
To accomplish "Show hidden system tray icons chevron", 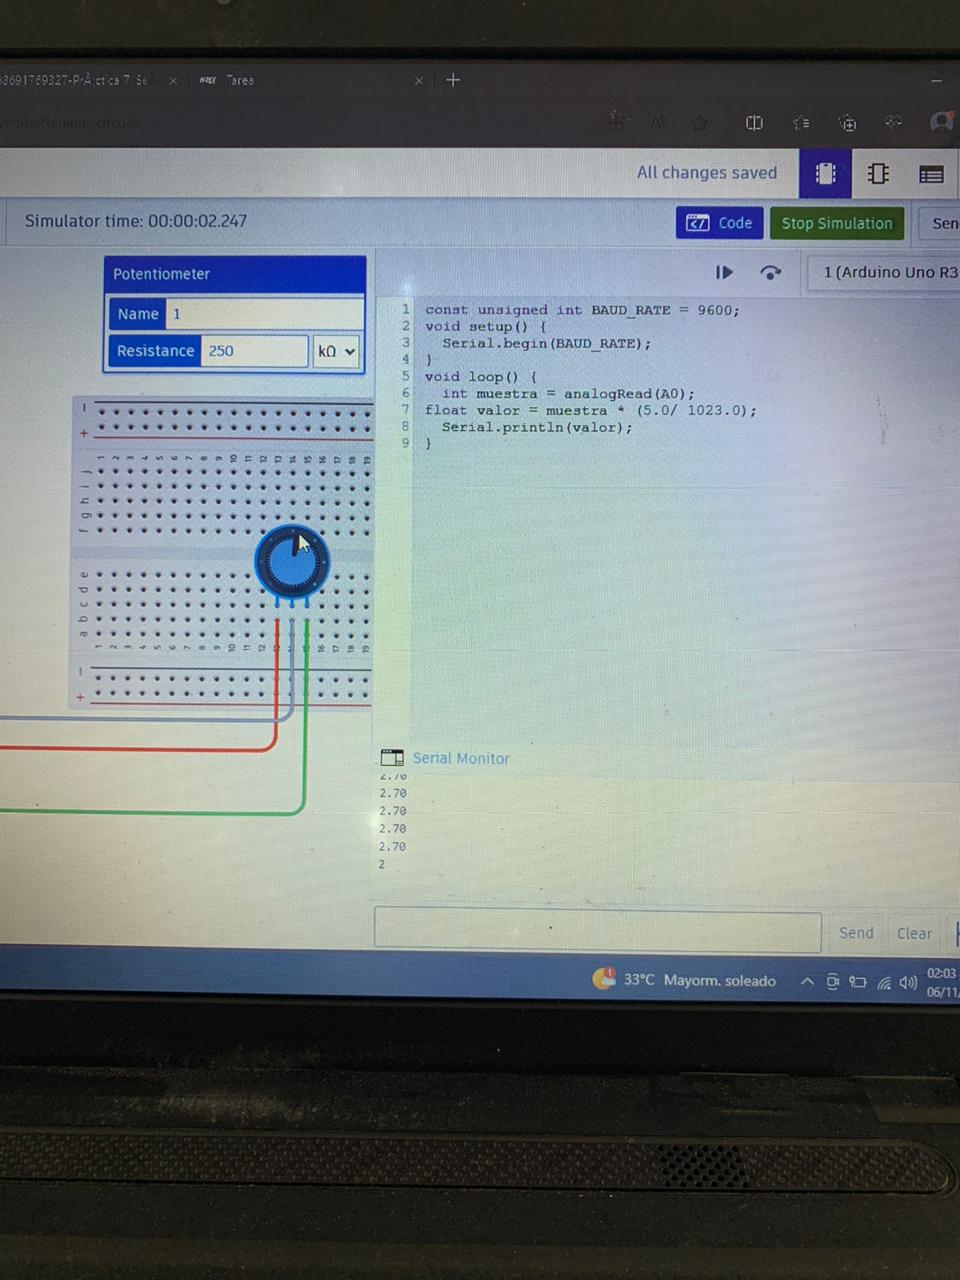I will coord(806,981).
